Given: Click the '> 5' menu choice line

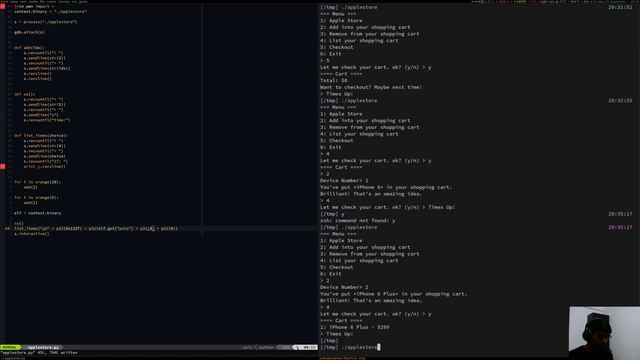Looking at the screenshot, I should coord(325,60).
